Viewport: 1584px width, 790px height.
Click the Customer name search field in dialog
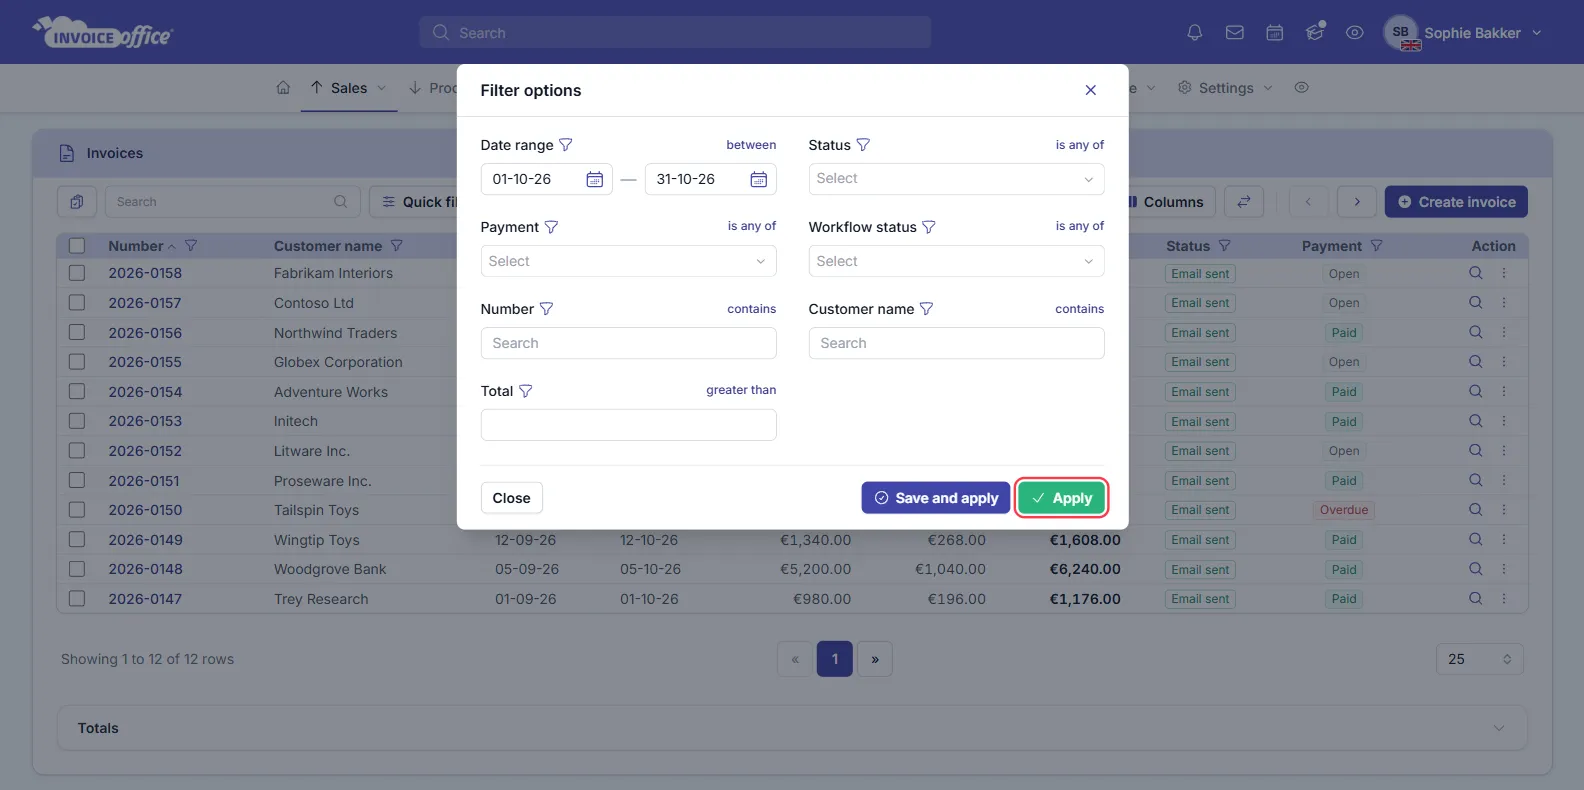(x=956, y=343)
